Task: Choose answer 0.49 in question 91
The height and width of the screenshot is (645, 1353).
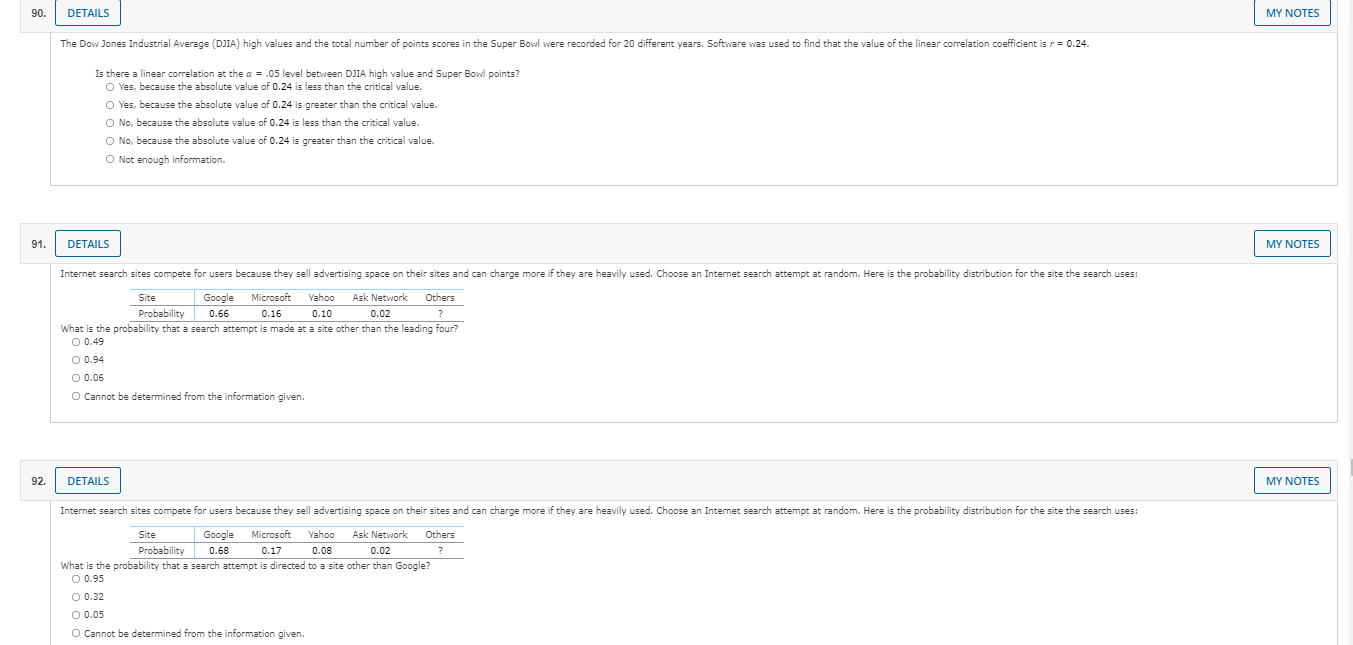Action: 75,340
